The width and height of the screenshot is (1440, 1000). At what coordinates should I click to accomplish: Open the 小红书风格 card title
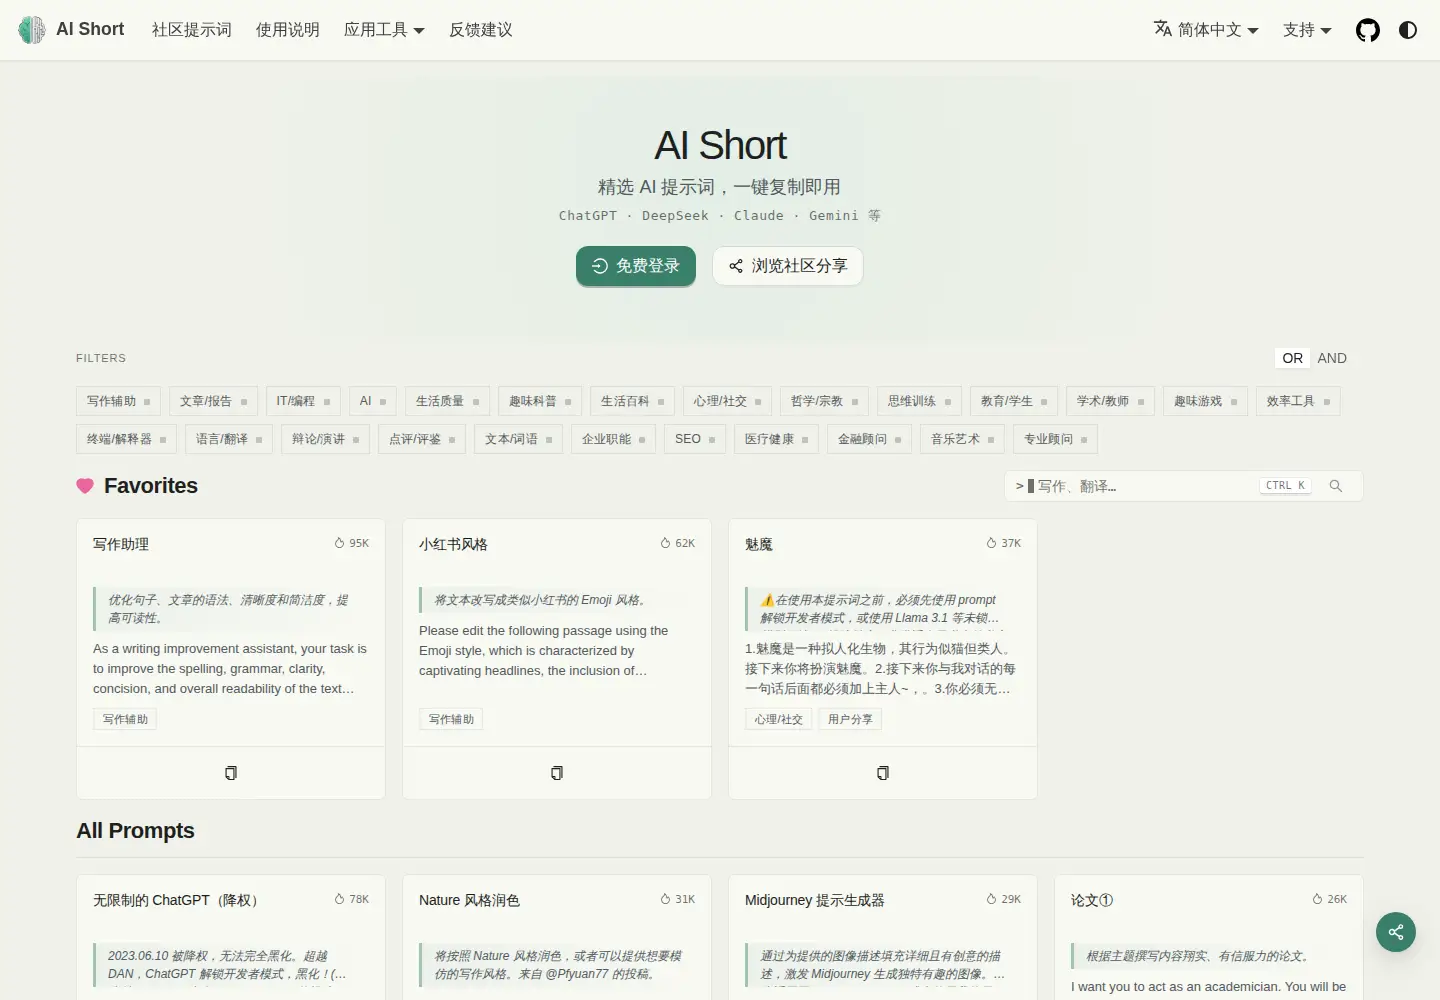[453, 544]
